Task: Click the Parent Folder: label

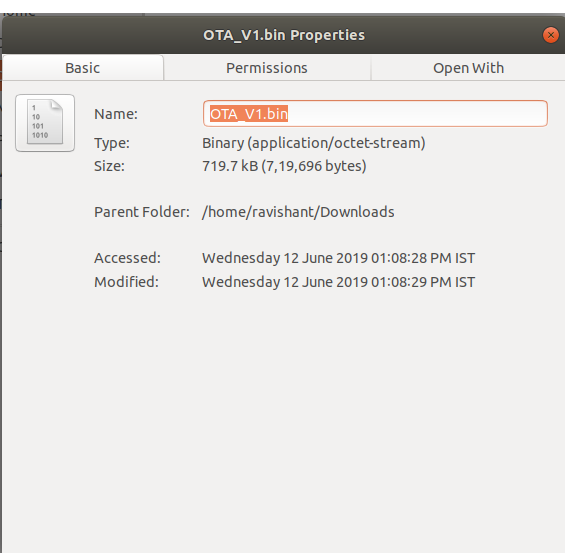Action: [142, 212]
